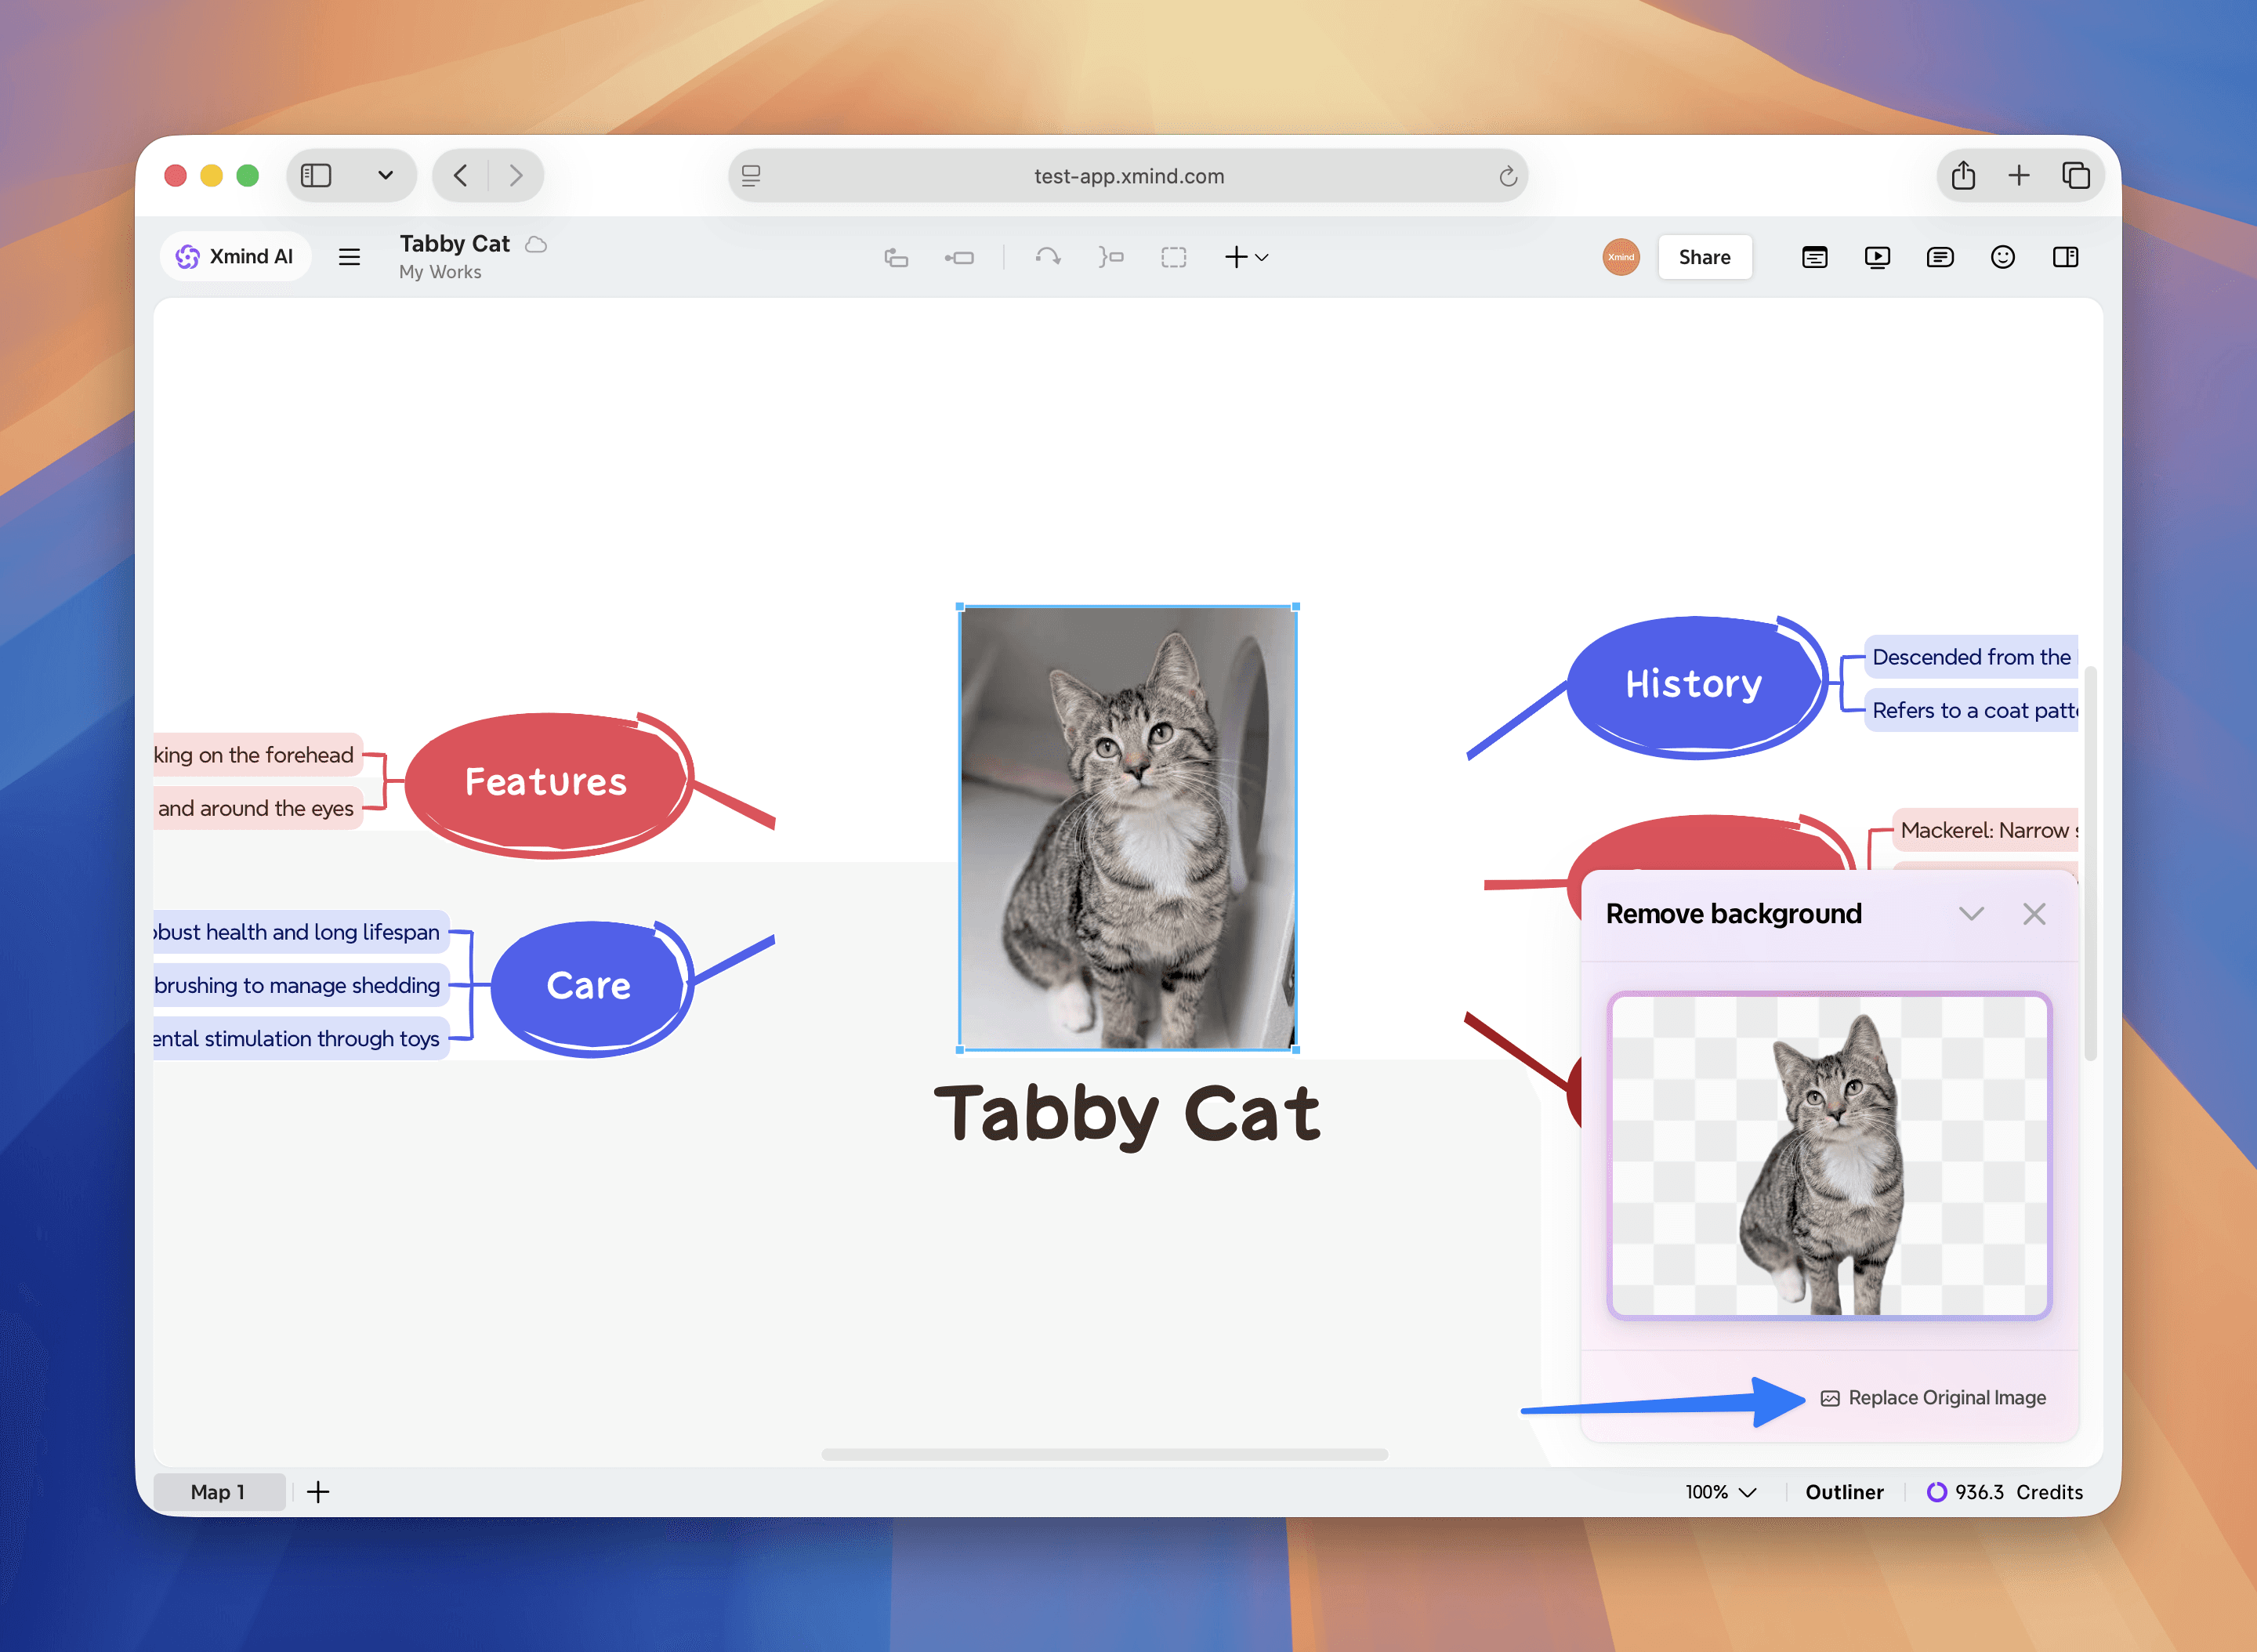
Task: Select 'stimulation through toys' subtopic
Action: click(299, 1038)
